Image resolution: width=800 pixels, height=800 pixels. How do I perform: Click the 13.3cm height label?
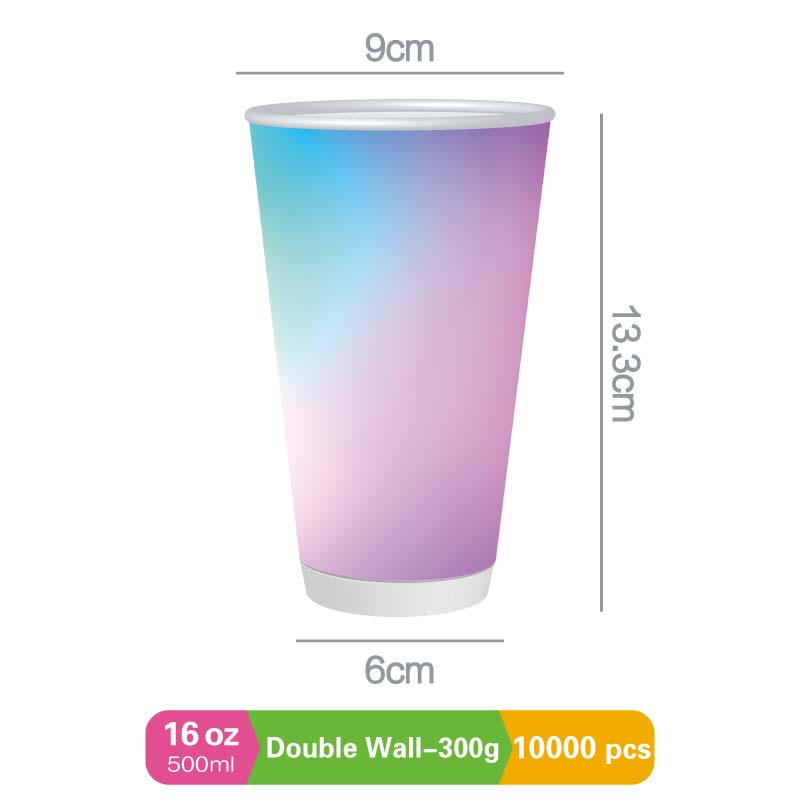(623, 363)
